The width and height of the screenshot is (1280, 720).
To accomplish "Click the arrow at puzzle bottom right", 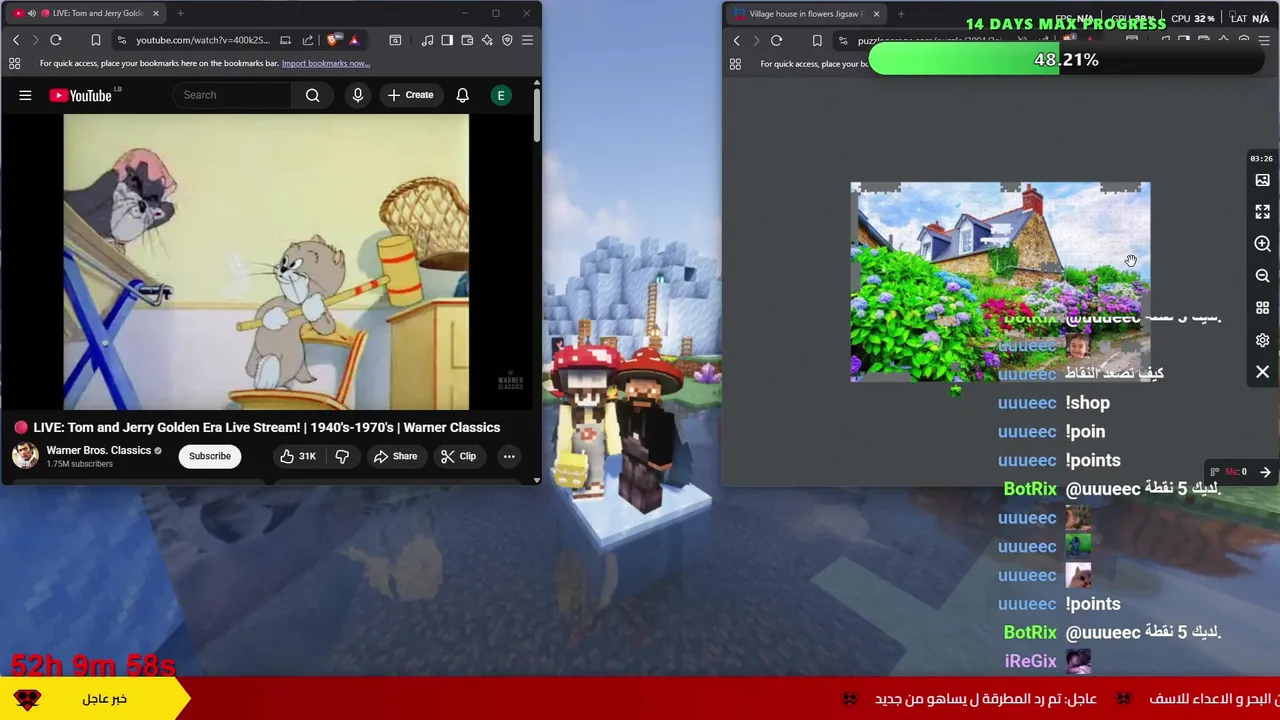I will (x=1265, y=472).
